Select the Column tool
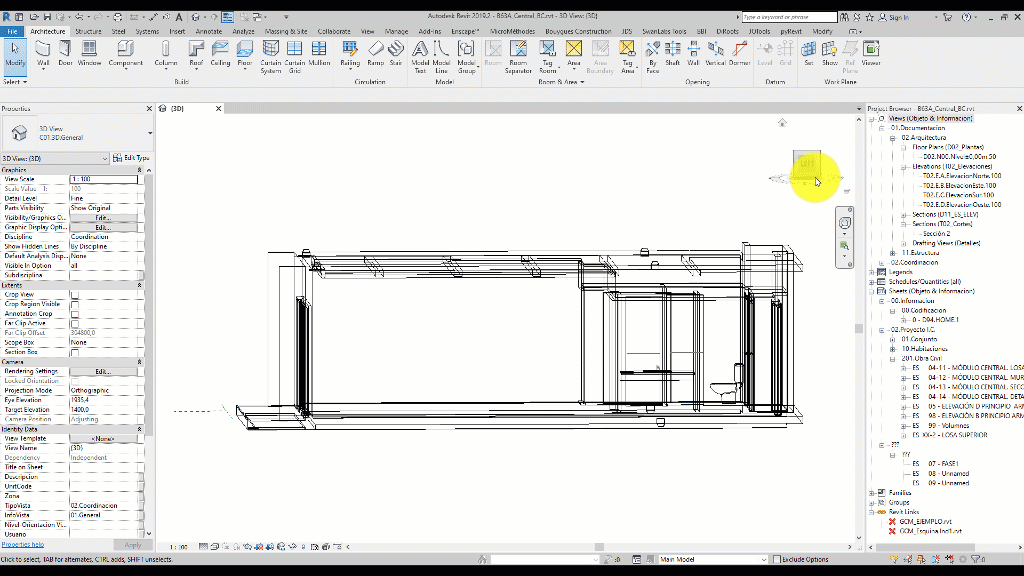Viewport: 1024px width, 576px height. click(x=166, y=54)
